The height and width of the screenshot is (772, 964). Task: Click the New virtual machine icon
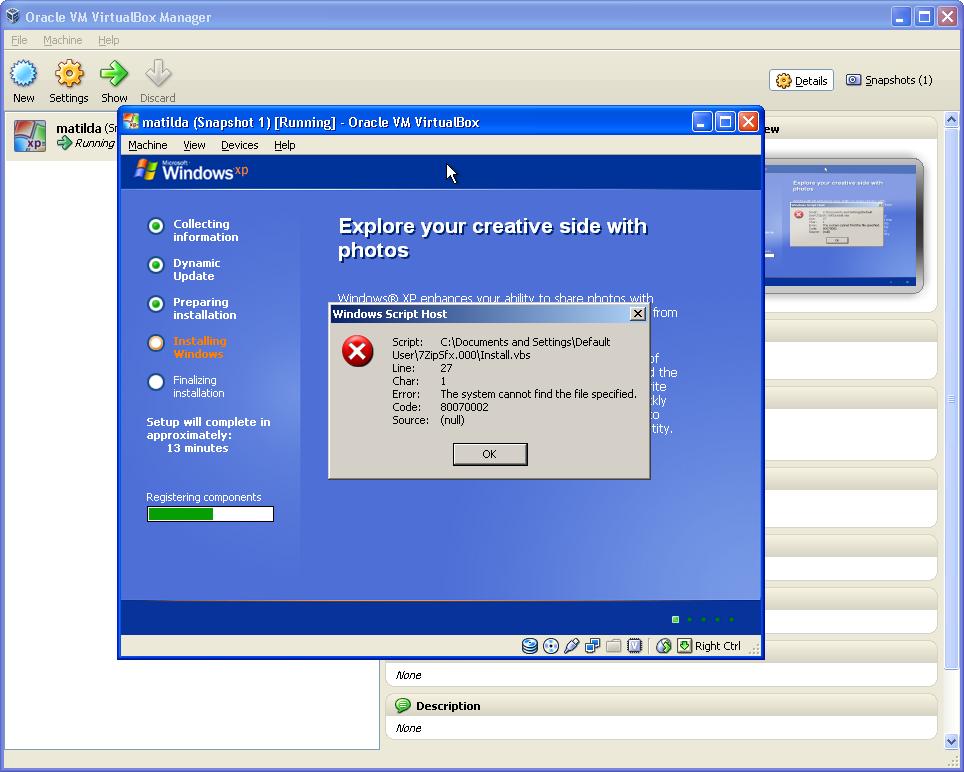(23, 74)
